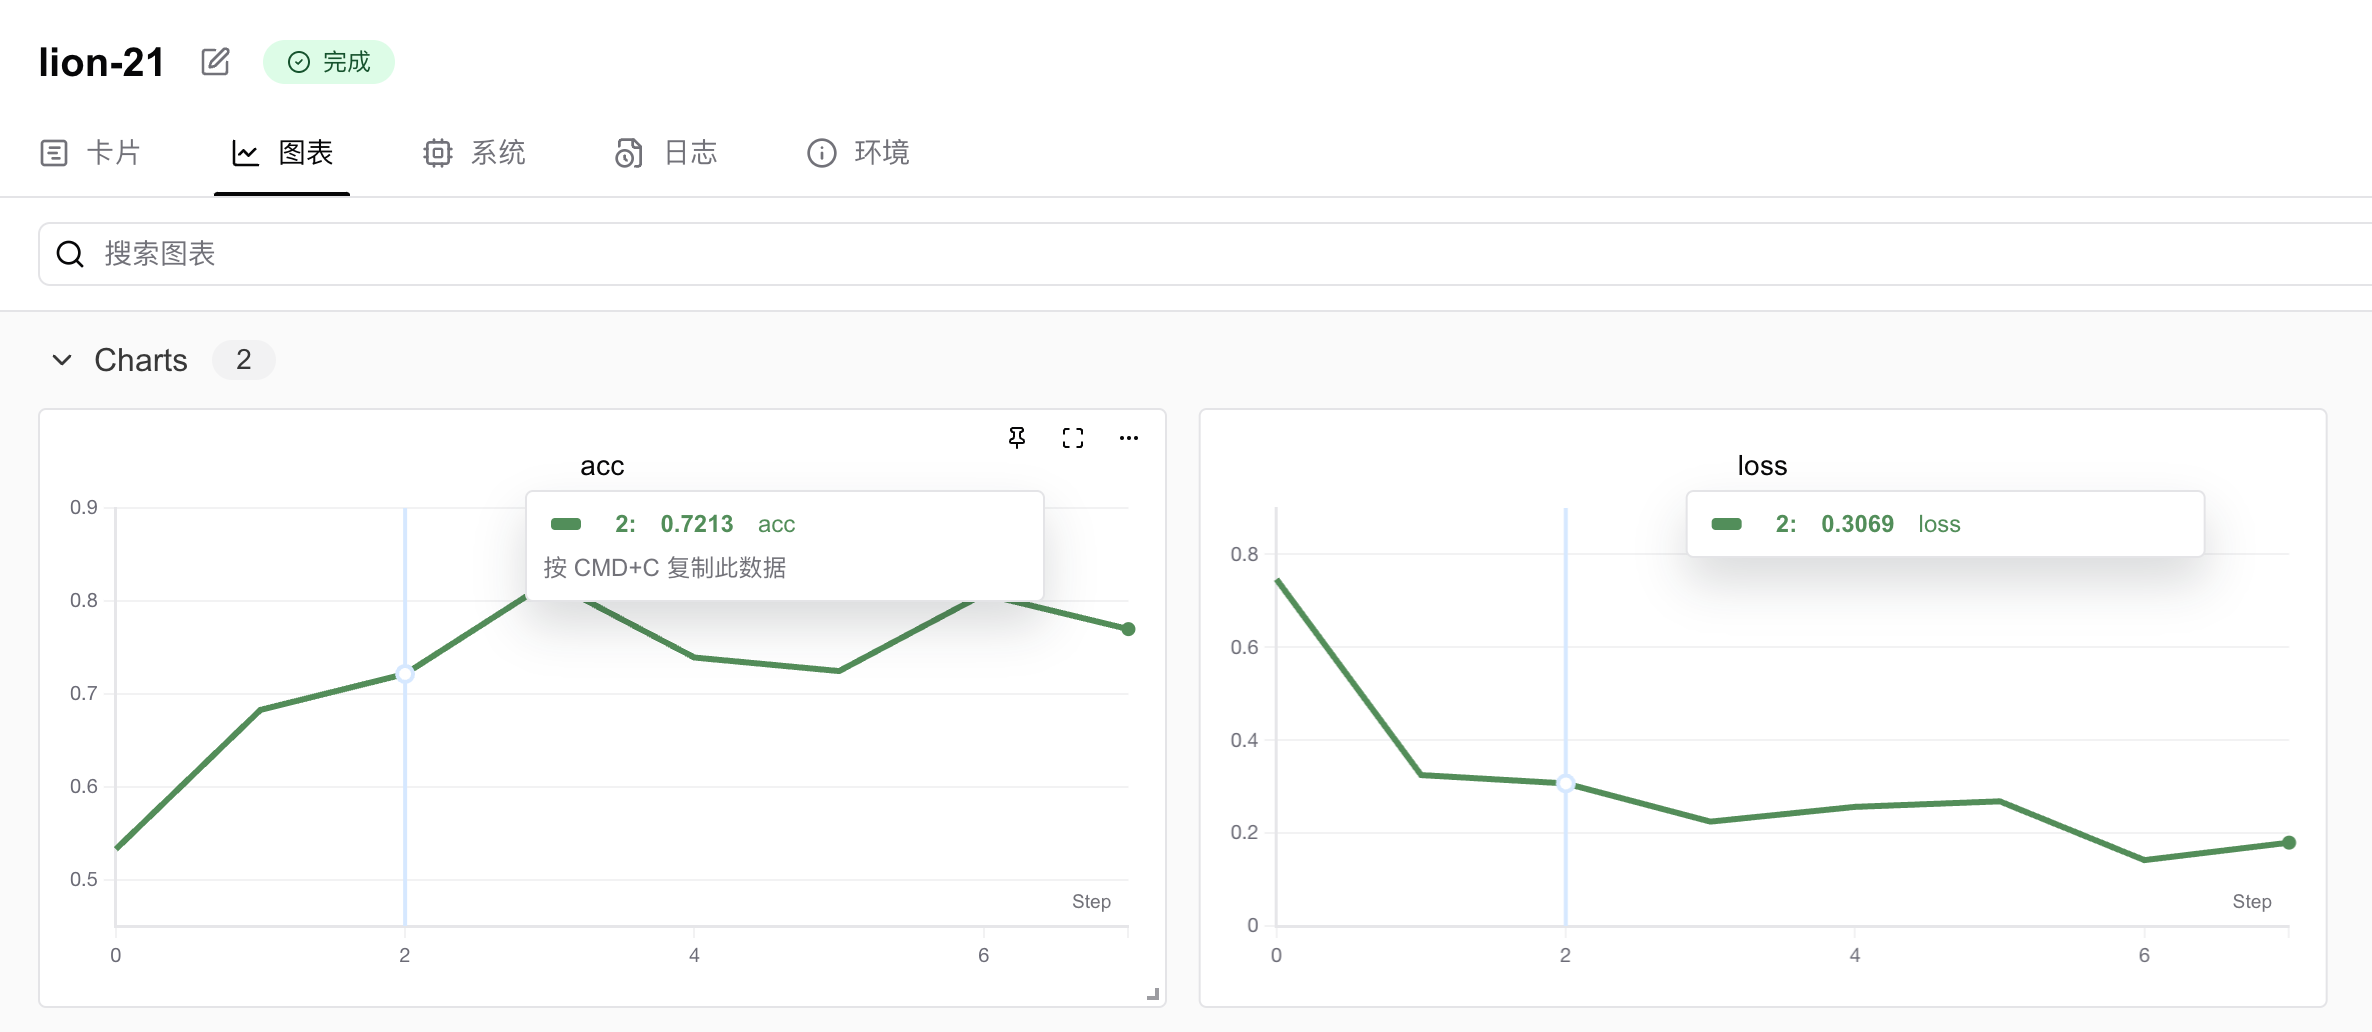This screenshot has height=1032, width=2372.
Task: Open the acc chart more options menu
Action: [1129, 438]
